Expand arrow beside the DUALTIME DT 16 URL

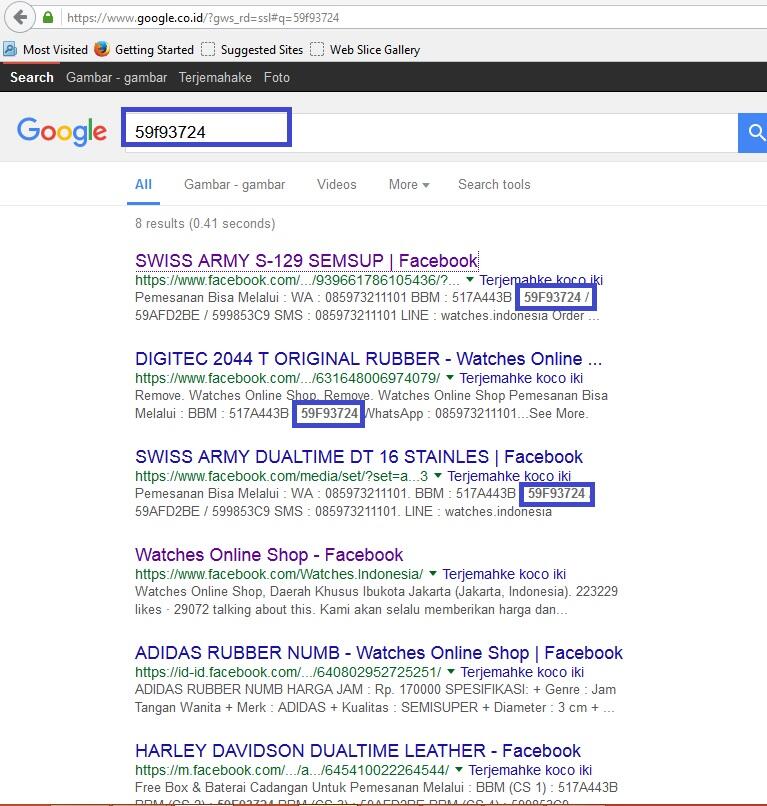pos(437,475)
